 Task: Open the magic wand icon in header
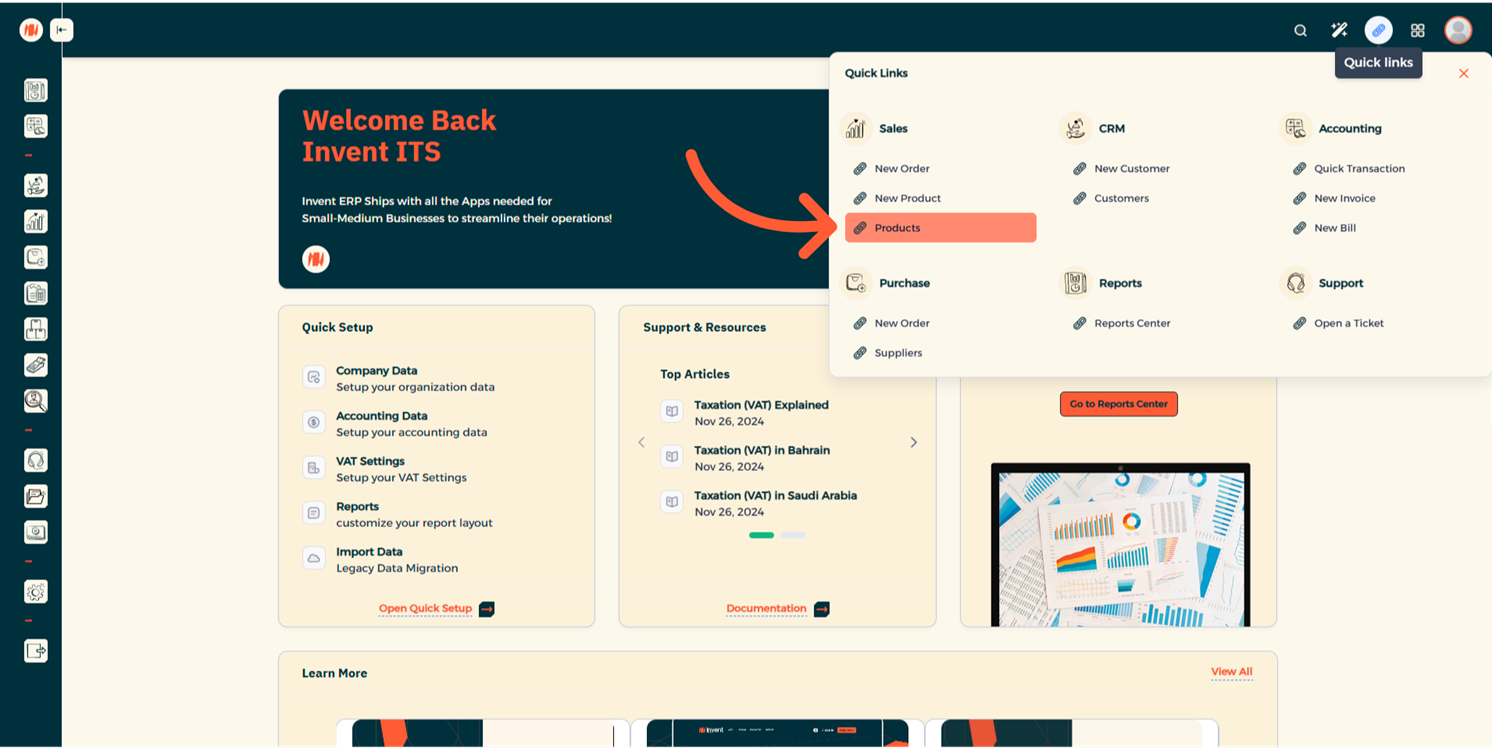pos(1339,31)
